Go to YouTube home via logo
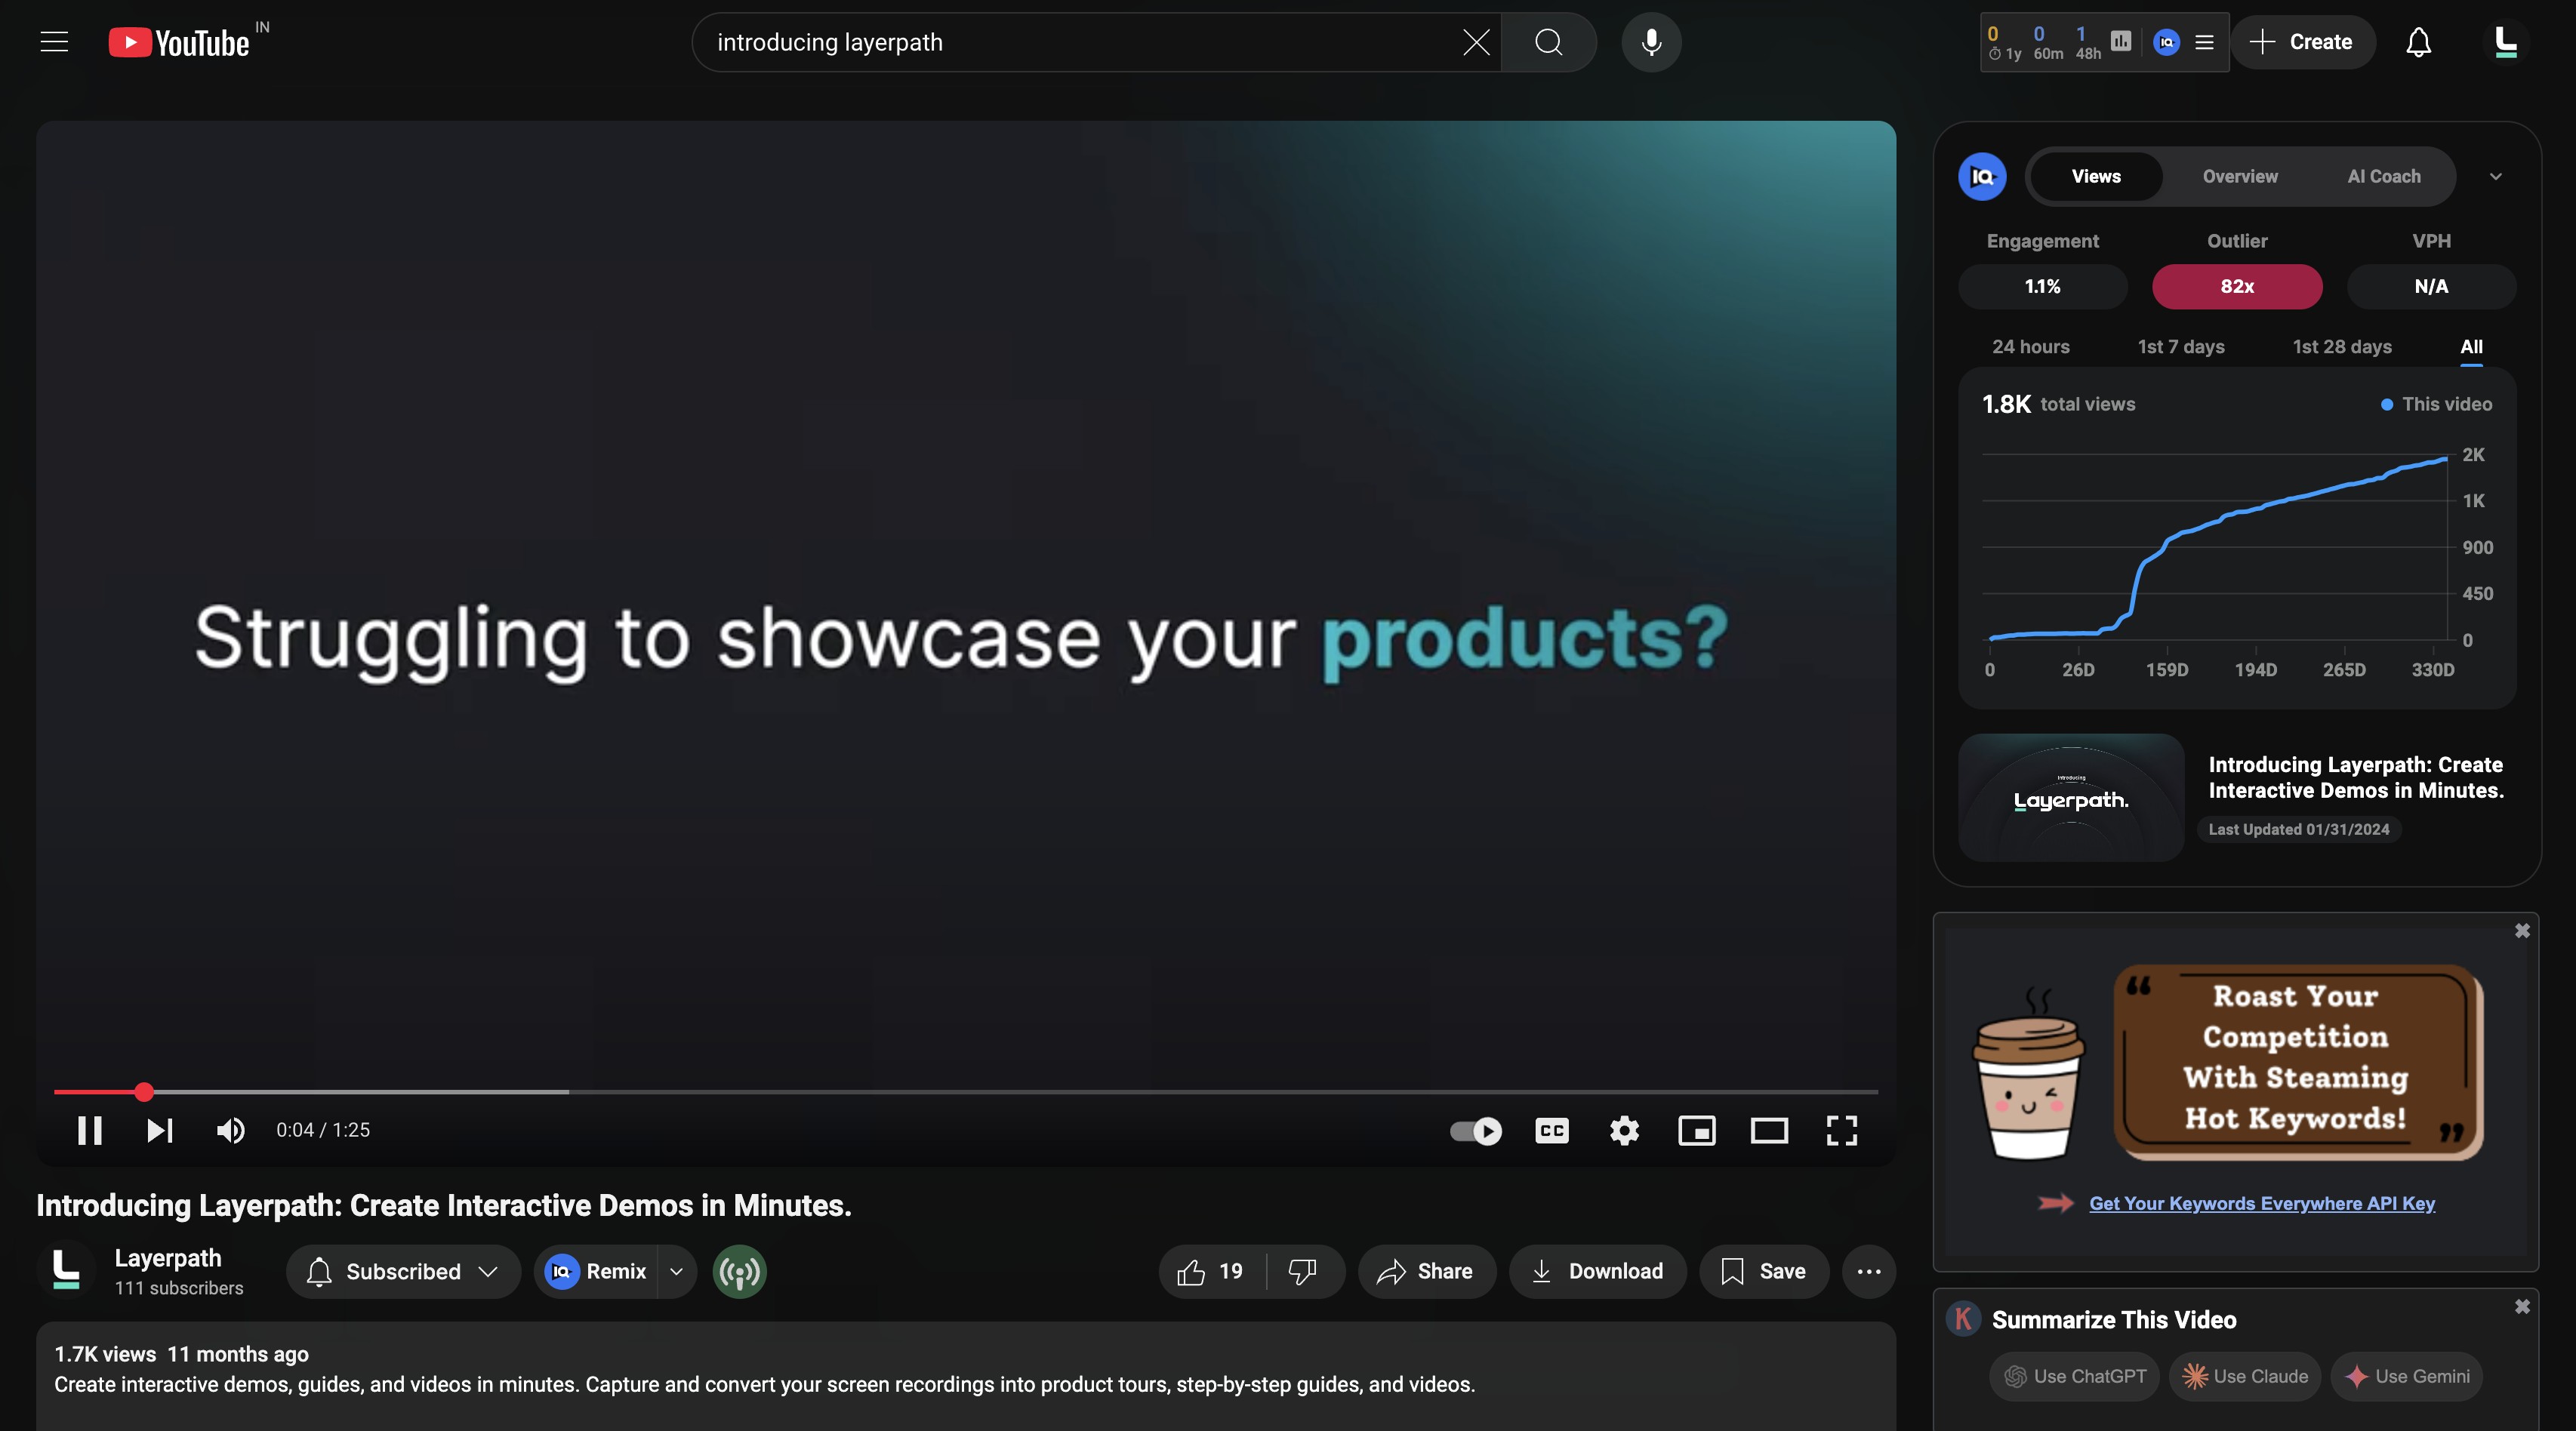The height and width of the screenshot is (1431, 2576). [x=179, y=42]
